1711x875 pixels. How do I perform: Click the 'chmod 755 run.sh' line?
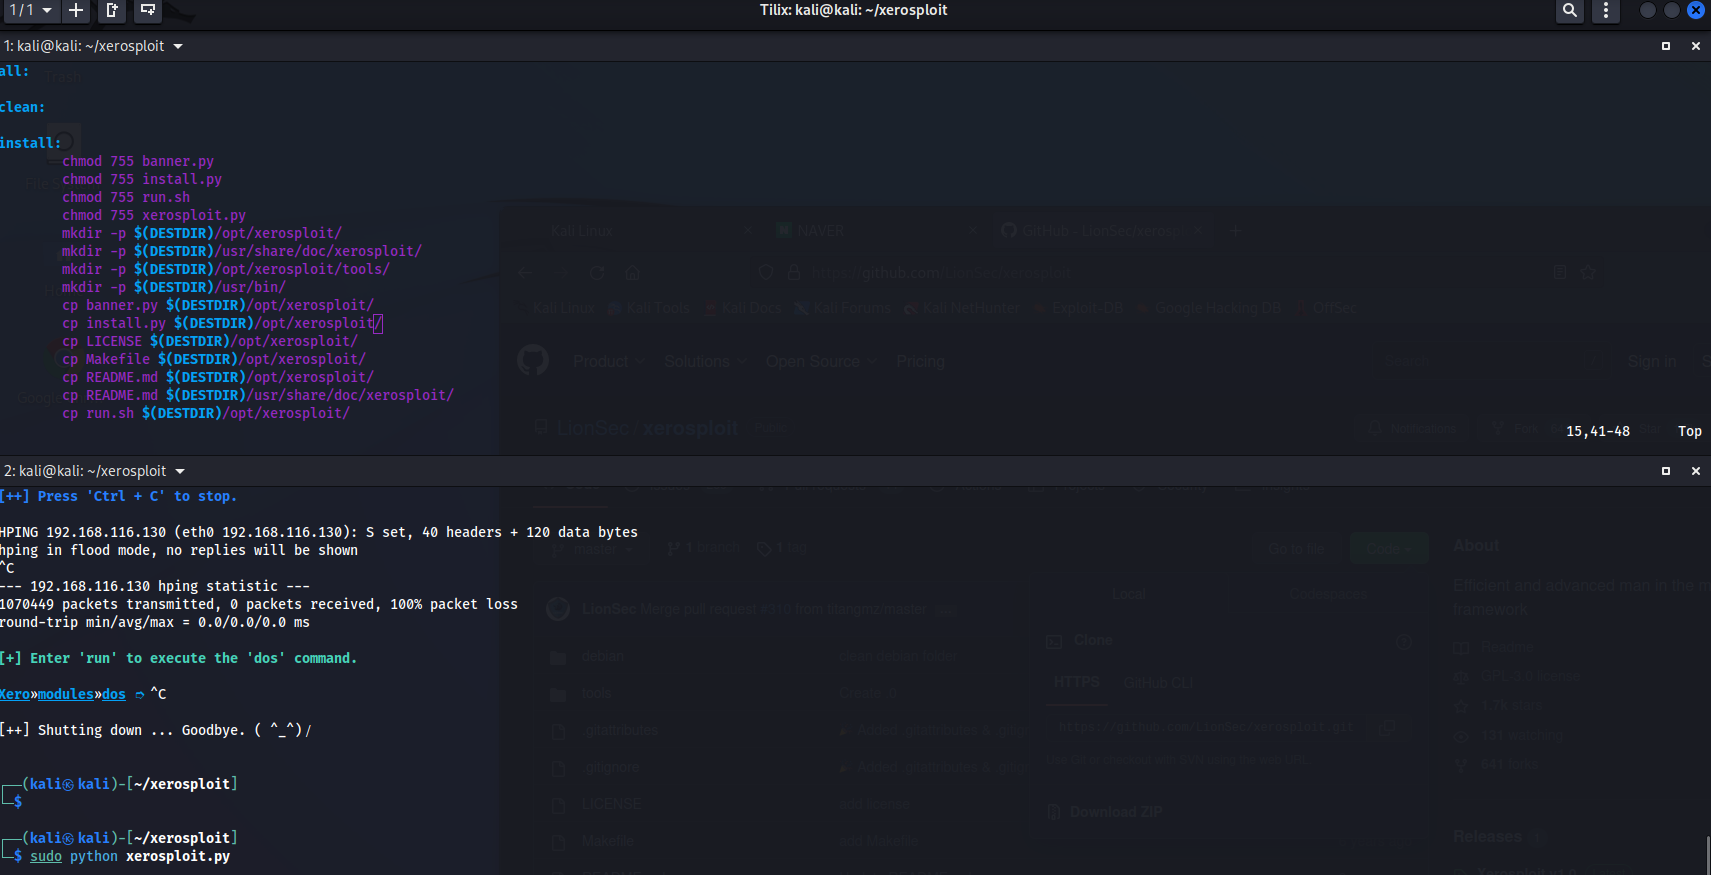[126, 197]
